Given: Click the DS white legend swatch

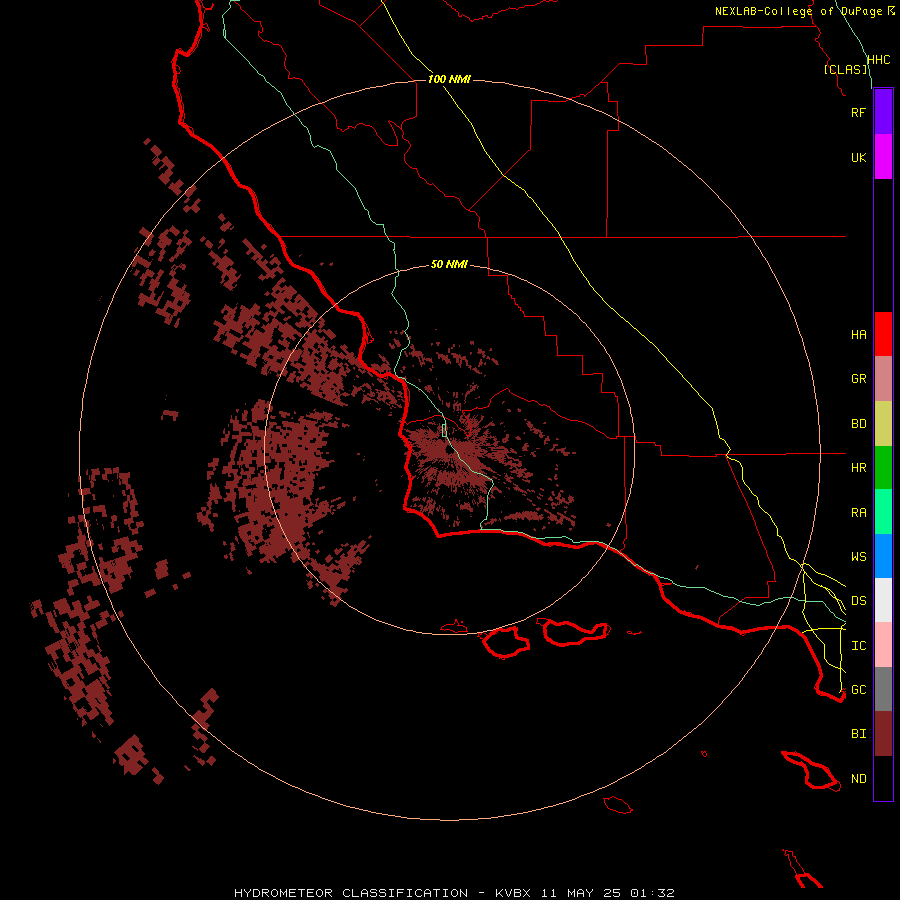Looking at the screenshot, I should 883,600.
